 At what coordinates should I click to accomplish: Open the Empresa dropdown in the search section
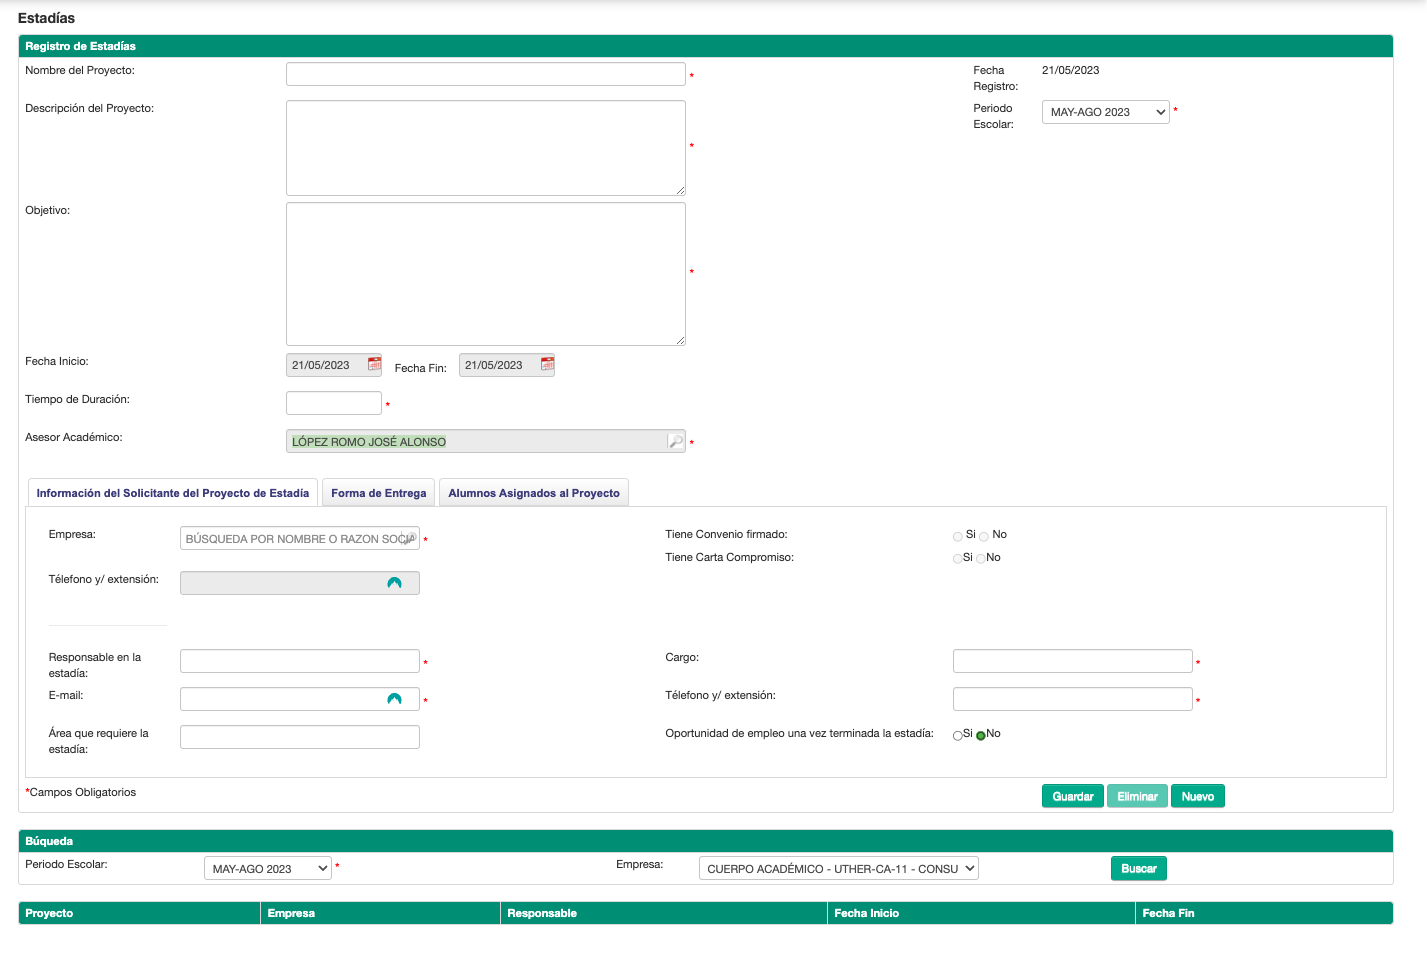pos(838,869)
